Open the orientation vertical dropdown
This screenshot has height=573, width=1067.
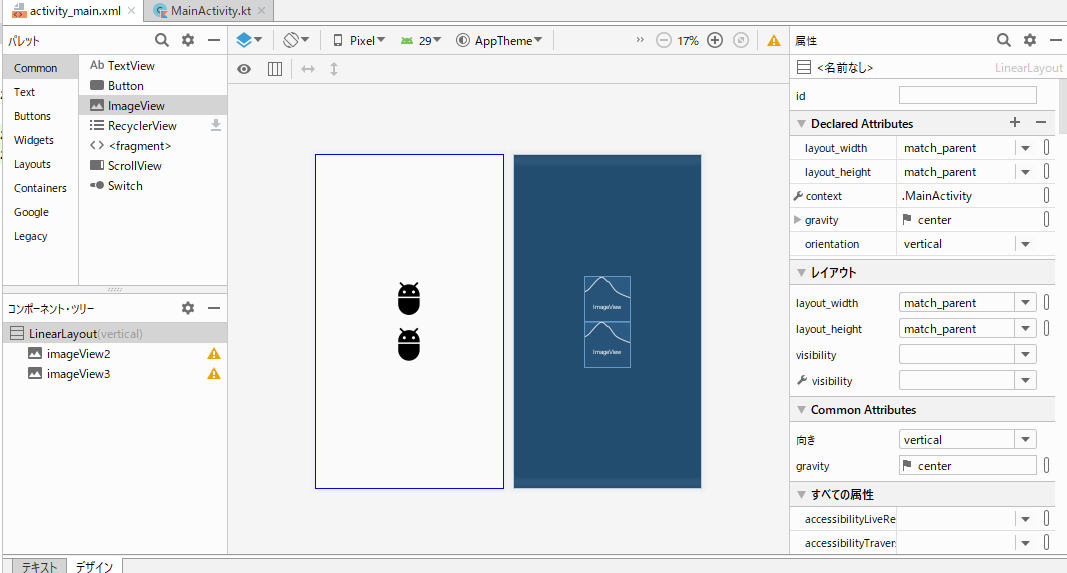coord(1024,244)
